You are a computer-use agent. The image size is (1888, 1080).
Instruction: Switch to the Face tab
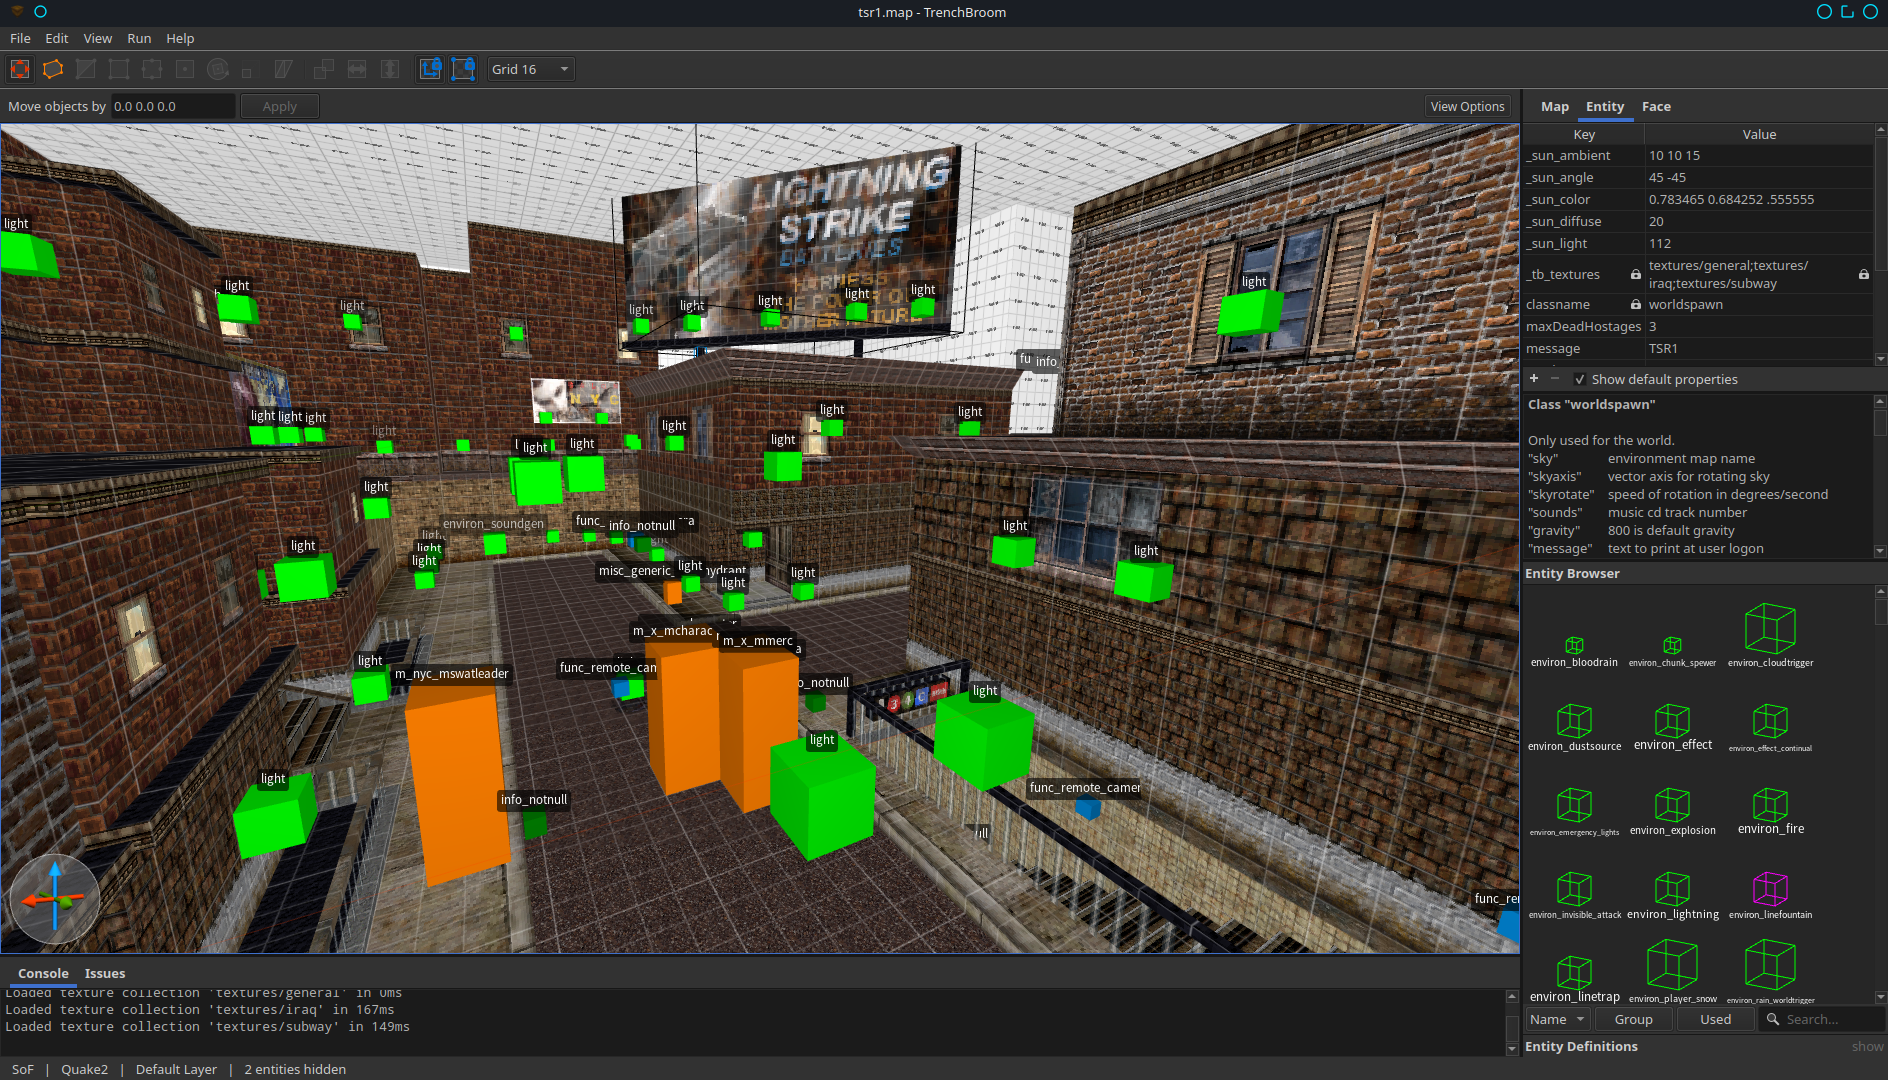pyautogui.click(x=1656, y=106)
